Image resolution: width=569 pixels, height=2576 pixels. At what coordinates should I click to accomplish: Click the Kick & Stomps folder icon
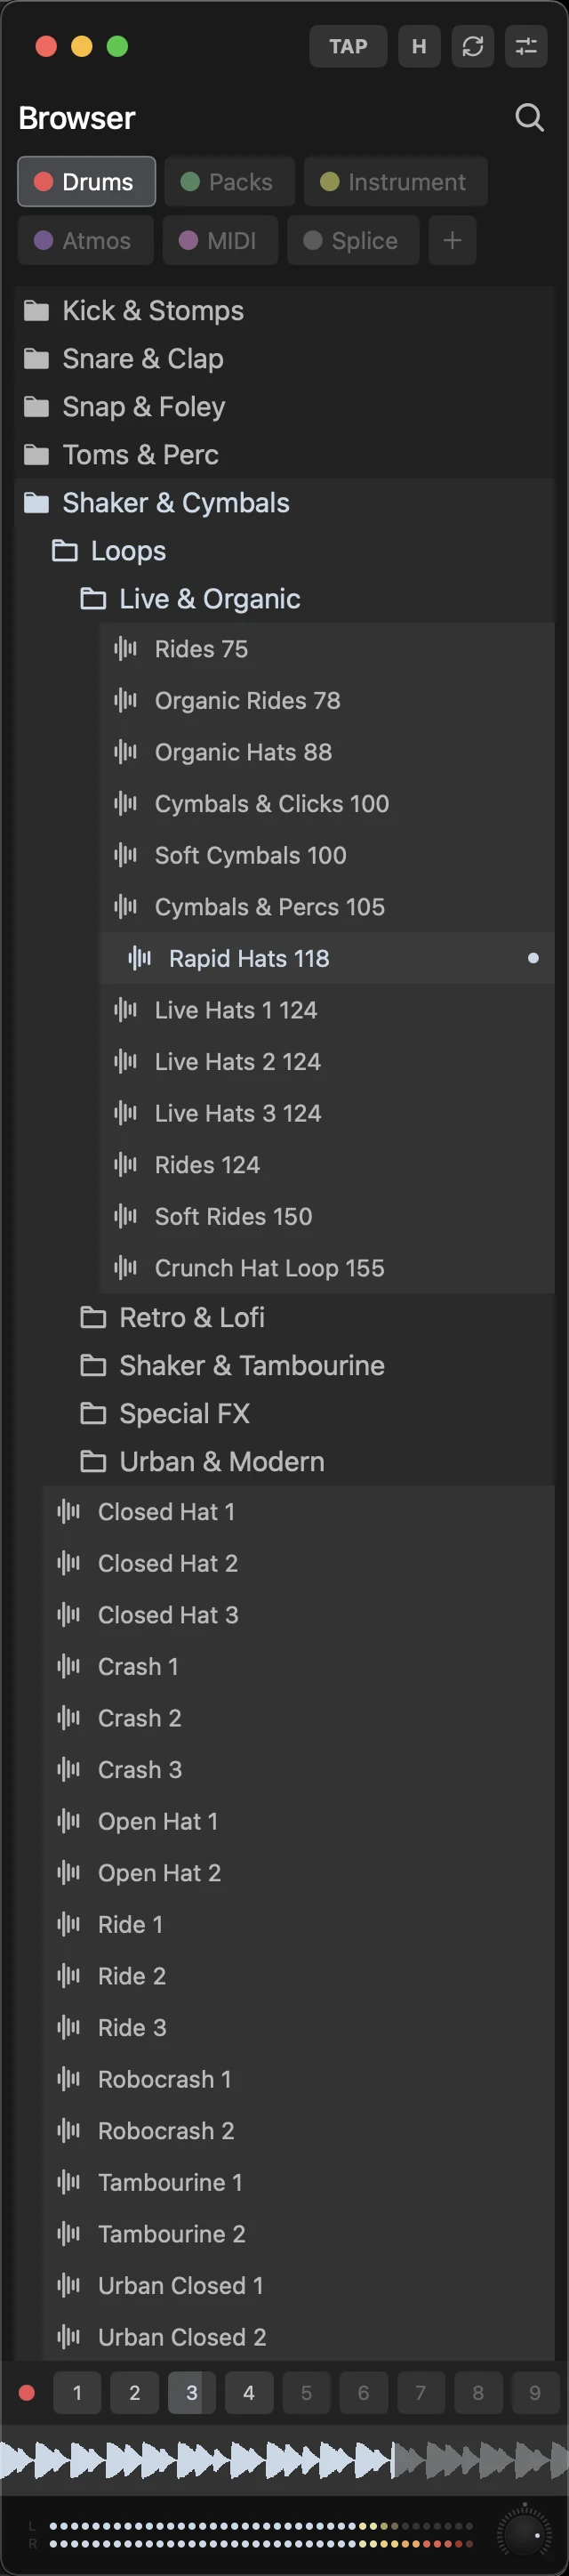point(36,311)
